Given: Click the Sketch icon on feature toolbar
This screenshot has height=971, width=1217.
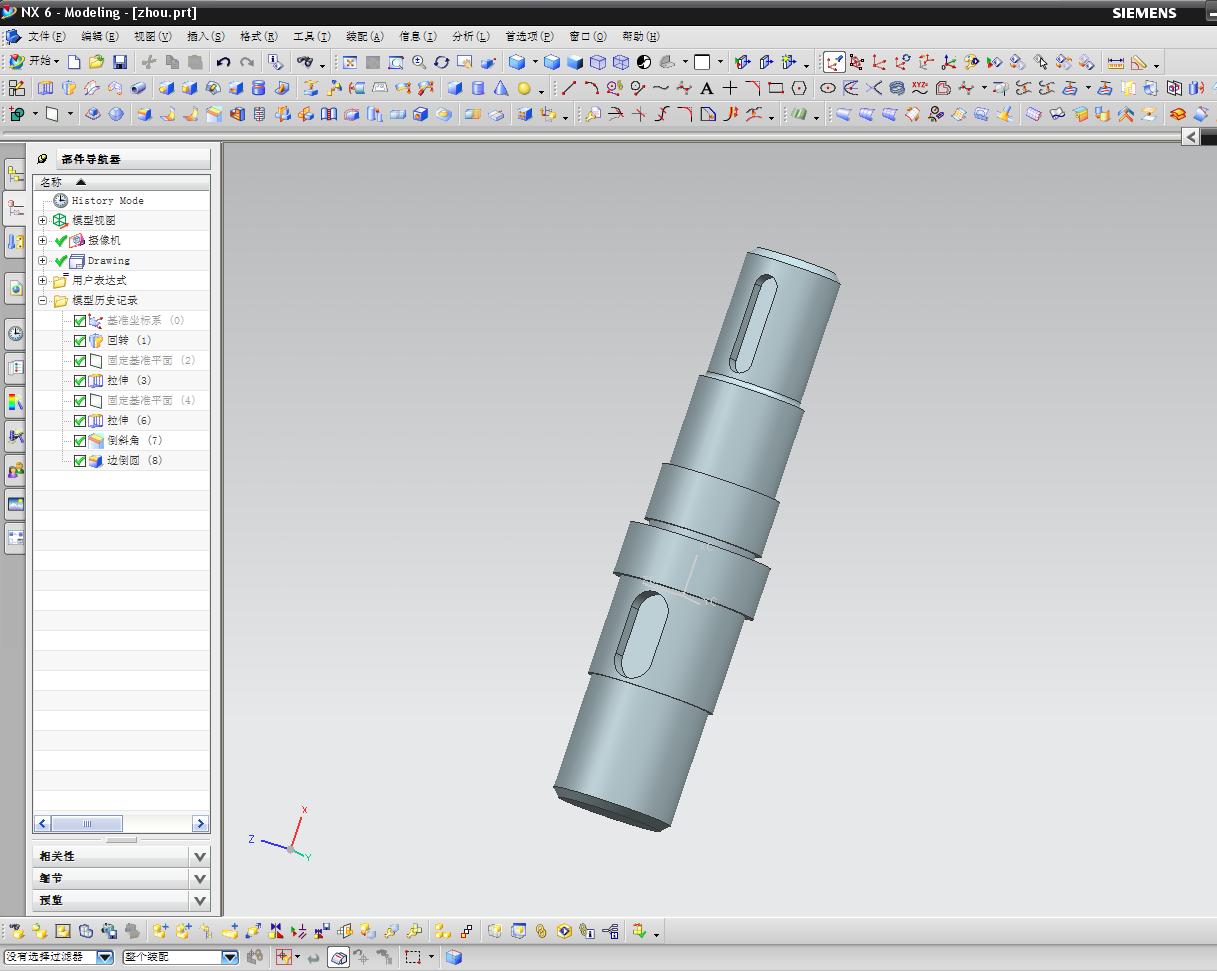Looking at the screenshot, I should click(x=17, y=88).
